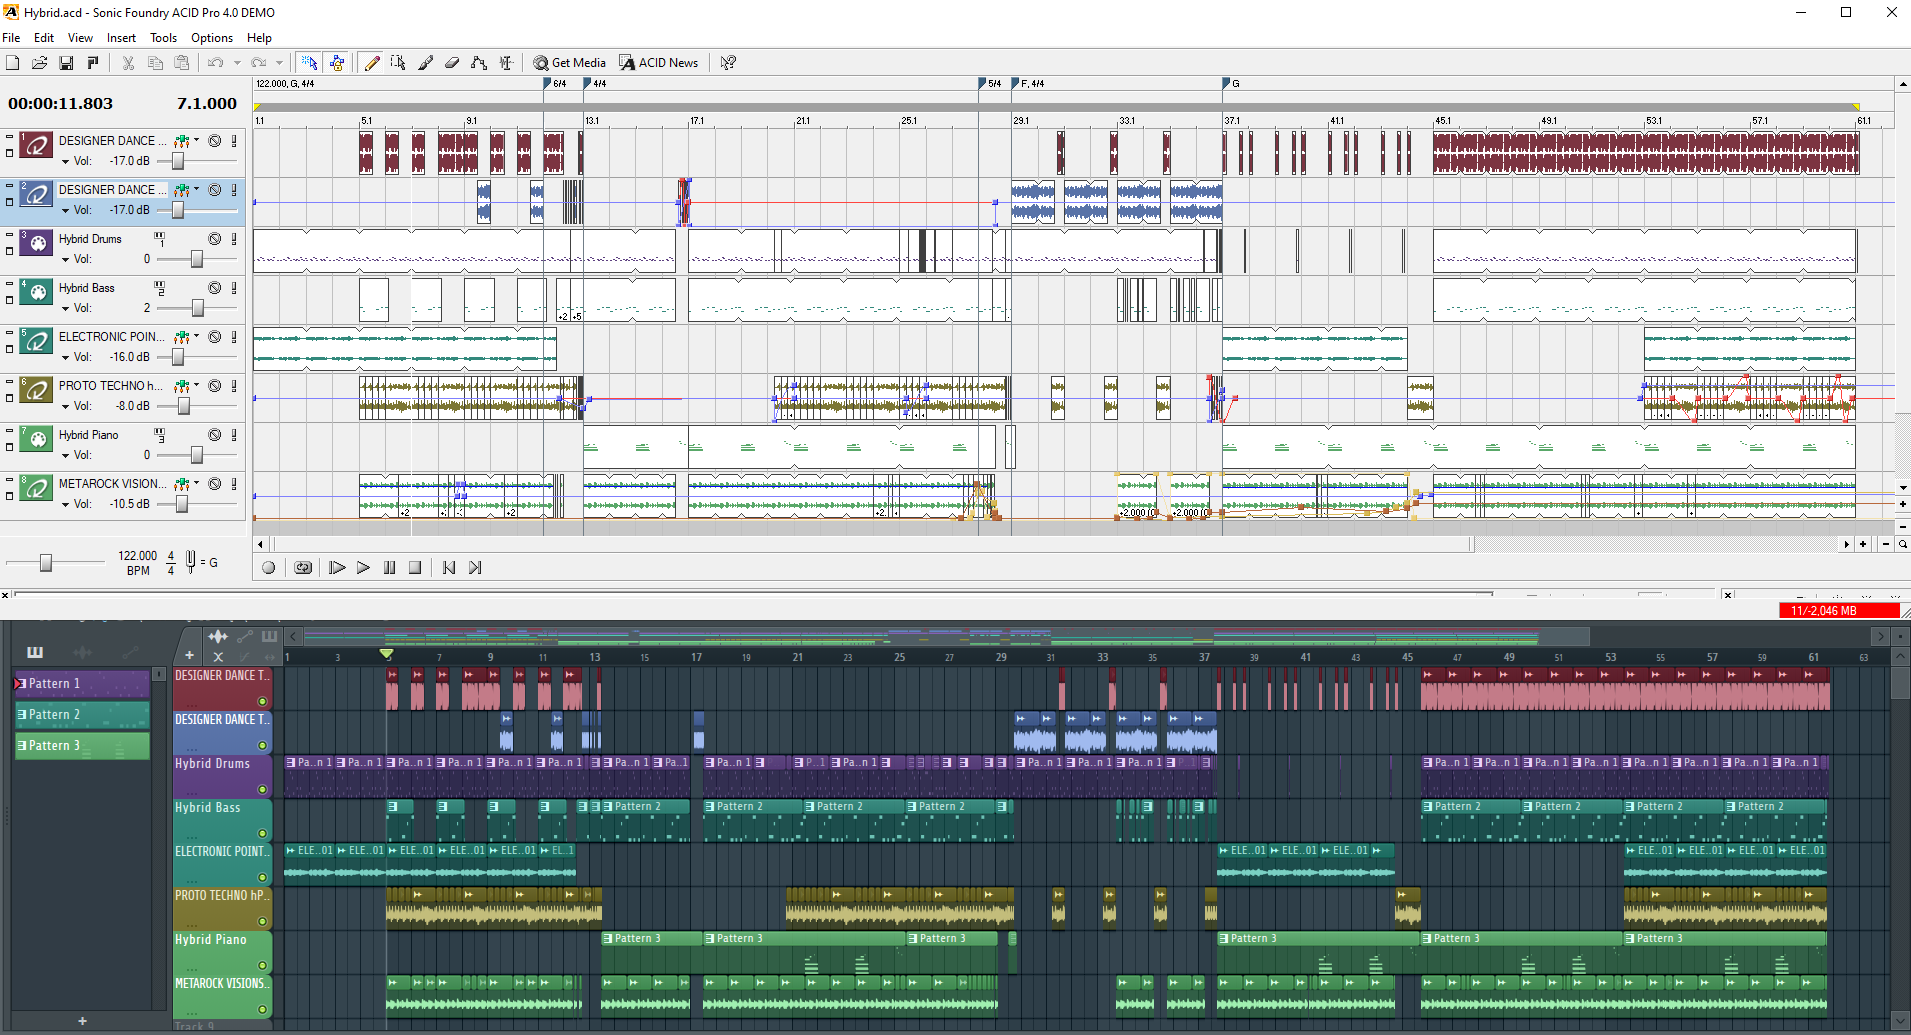This screenshot has height=1035, width=1911.
Task: Toggle Loop Playback in the transport bar
Action: pyautogui.click(x=303, y=568)
